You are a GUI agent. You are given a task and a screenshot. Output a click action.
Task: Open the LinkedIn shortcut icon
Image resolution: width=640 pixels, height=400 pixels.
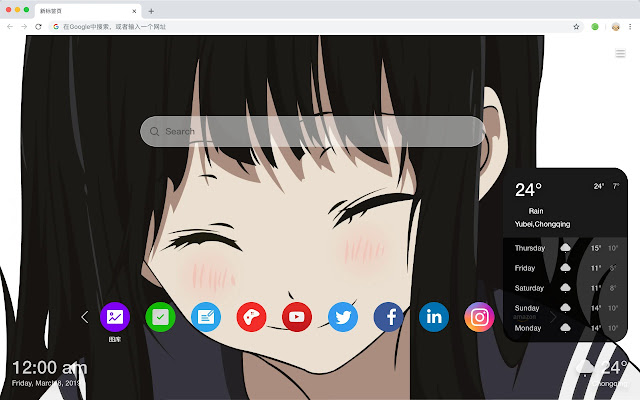pyautogui.click(x=434, y=317)
